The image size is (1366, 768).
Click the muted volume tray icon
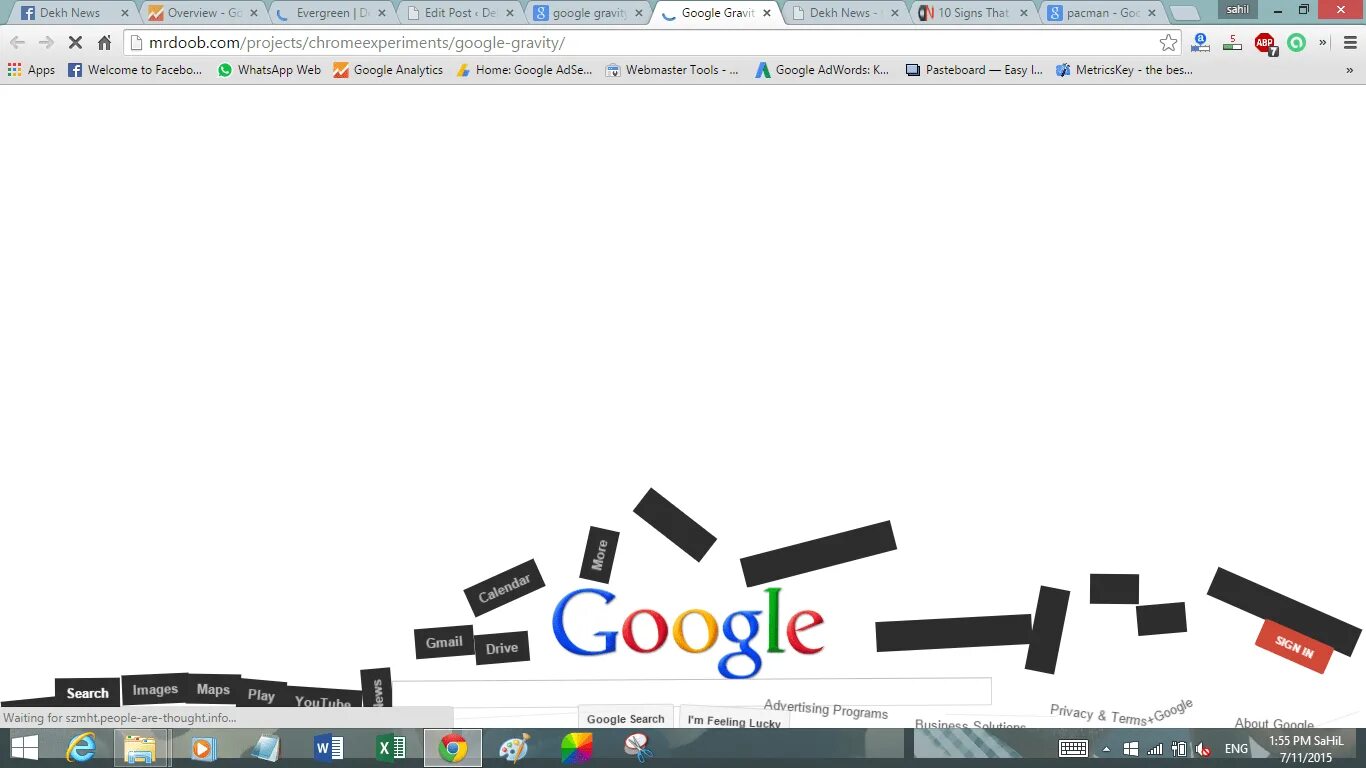1203,748
